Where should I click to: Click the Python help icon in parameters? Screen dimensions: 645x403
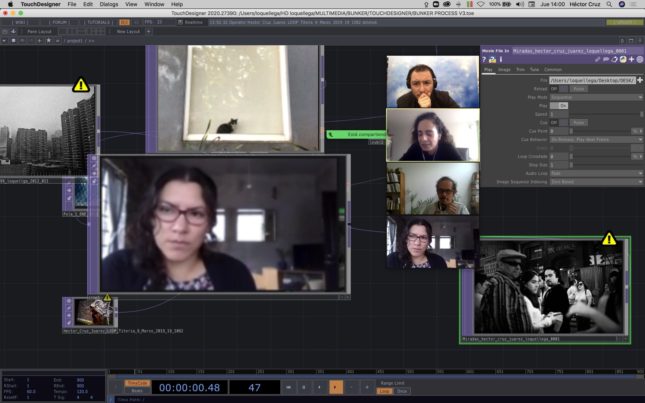pos(493,60)
